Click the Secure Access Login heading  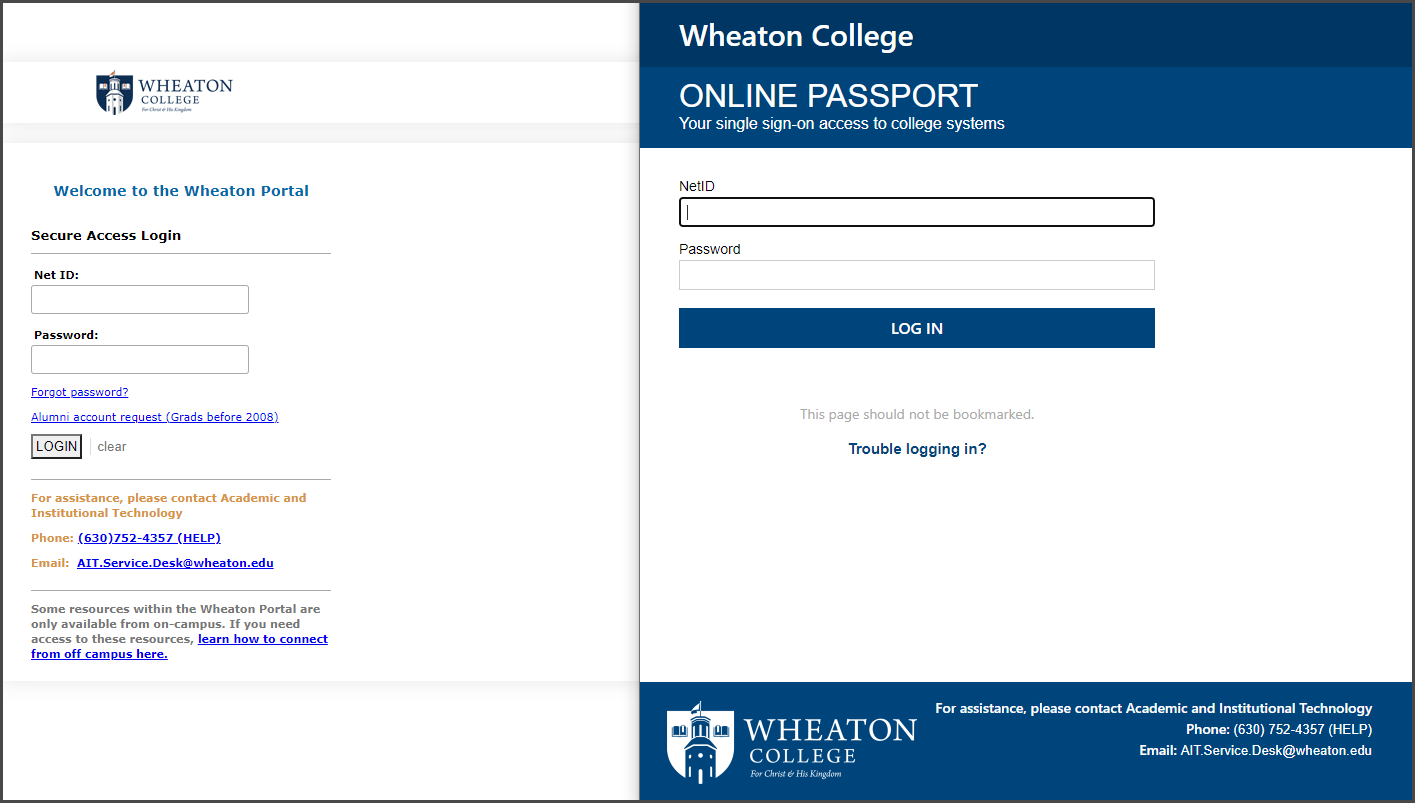(106, 236)
